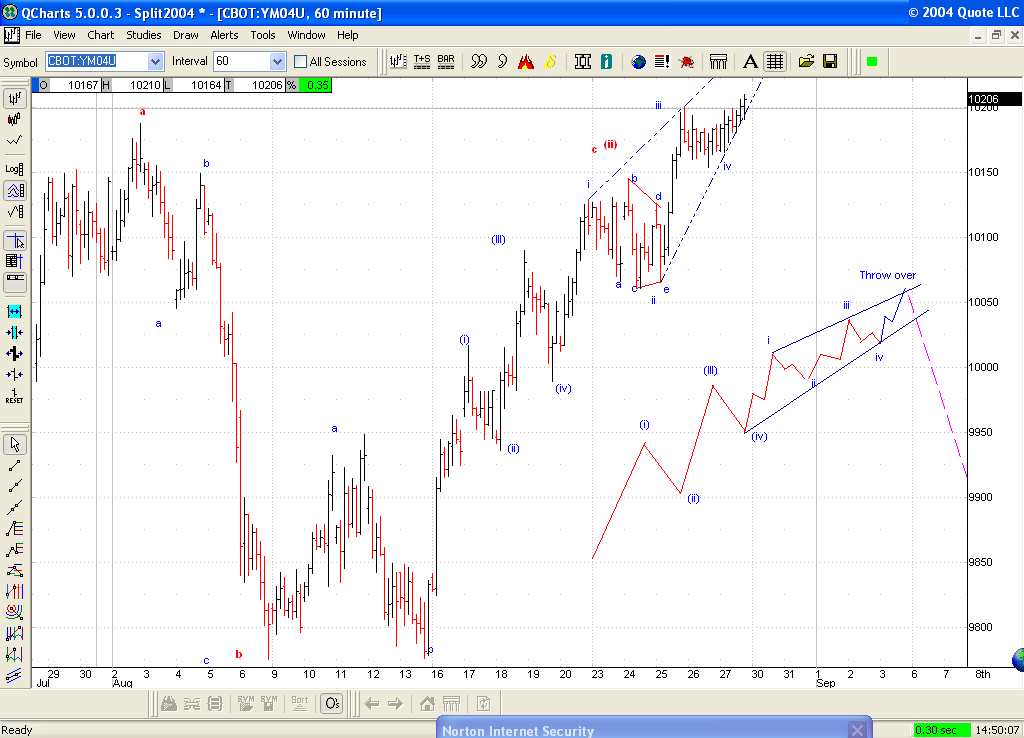Open a new chart from the top toolbar
Screen dimensions: 1024x738
tap(398, 61)
